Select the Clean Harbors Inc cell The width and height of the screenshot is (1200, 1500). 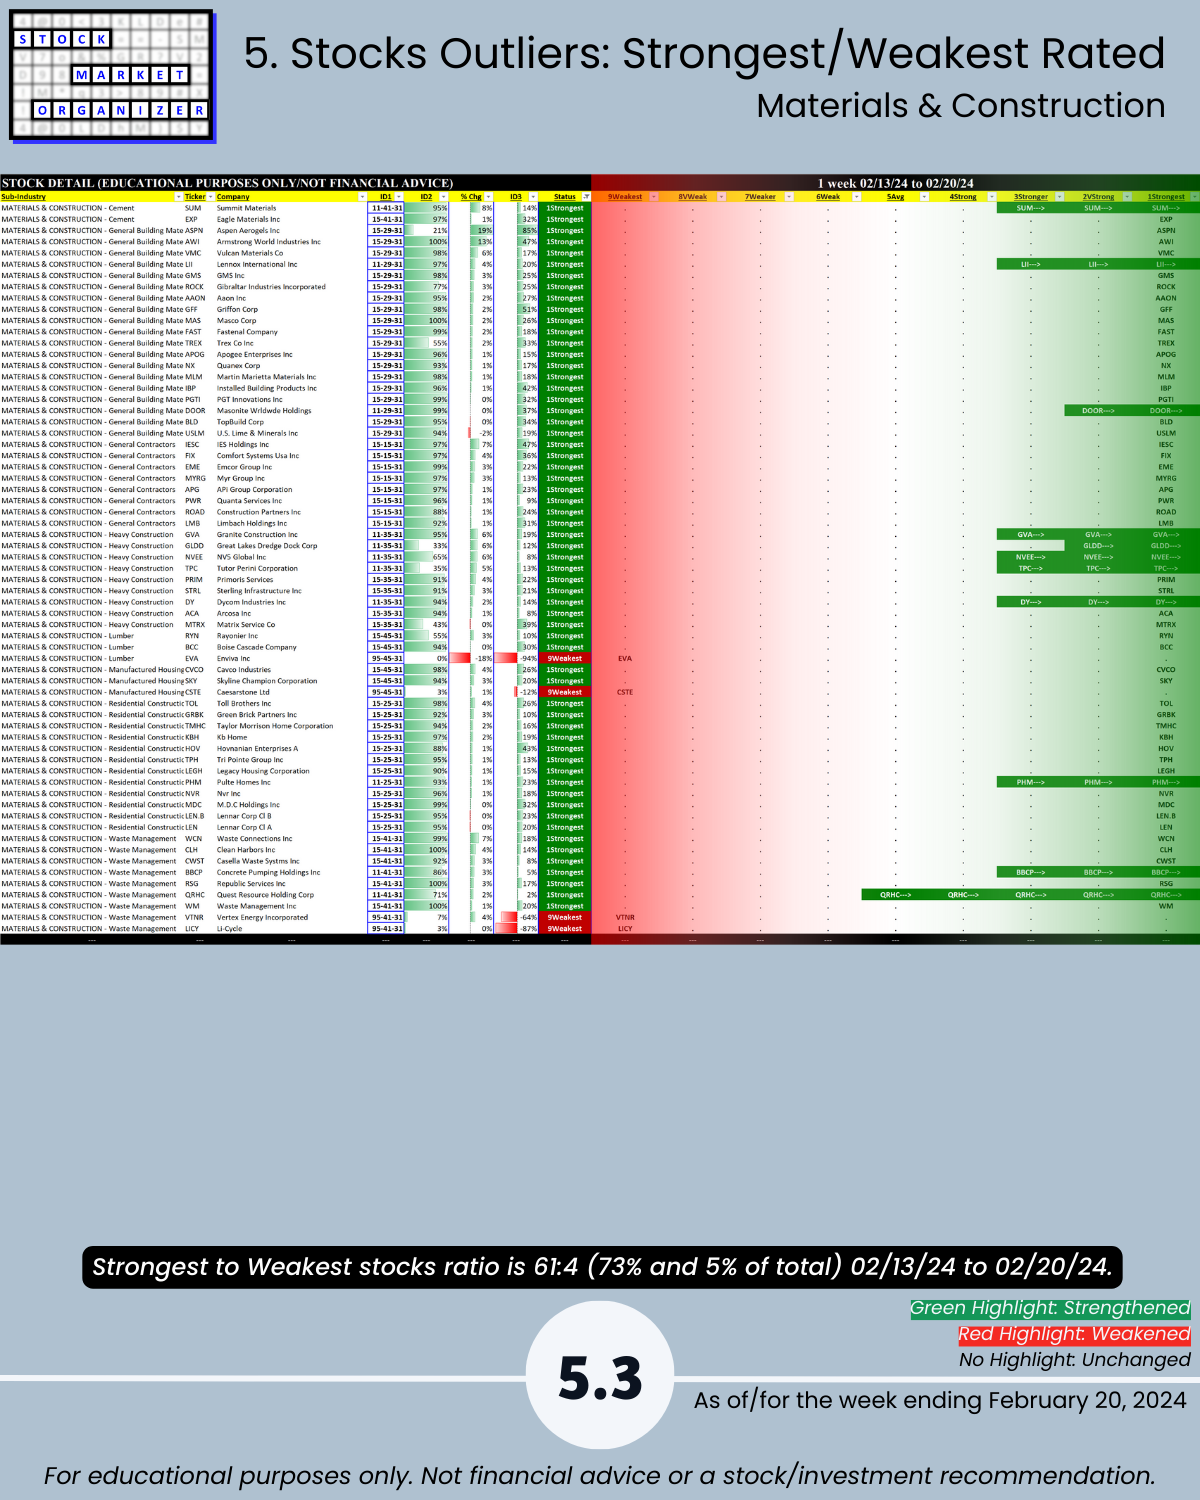[x=291, y=850]
